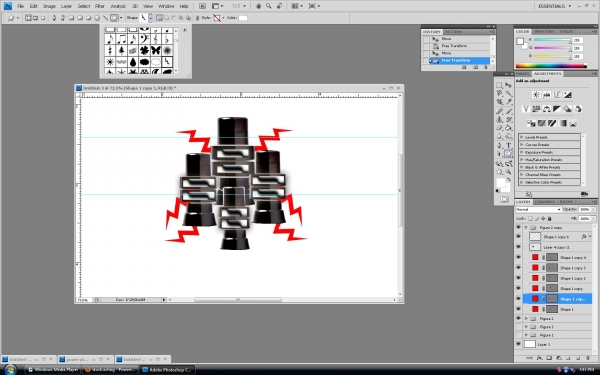Image resolution: width=600 pixels, height=375 pixels.
Task: Hide the Shape 1 copy 2 layer
Action: [x=518, y=278]
